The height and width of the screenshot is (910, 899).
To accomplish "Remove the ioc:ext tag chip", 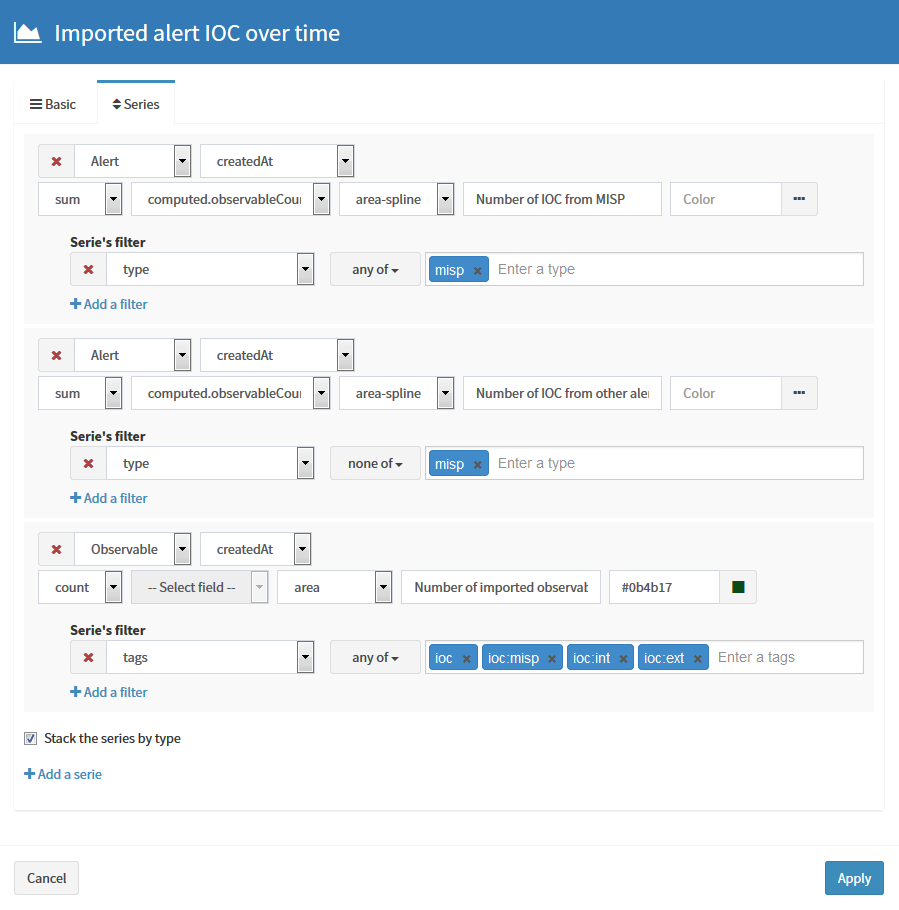I will point(697,659).
